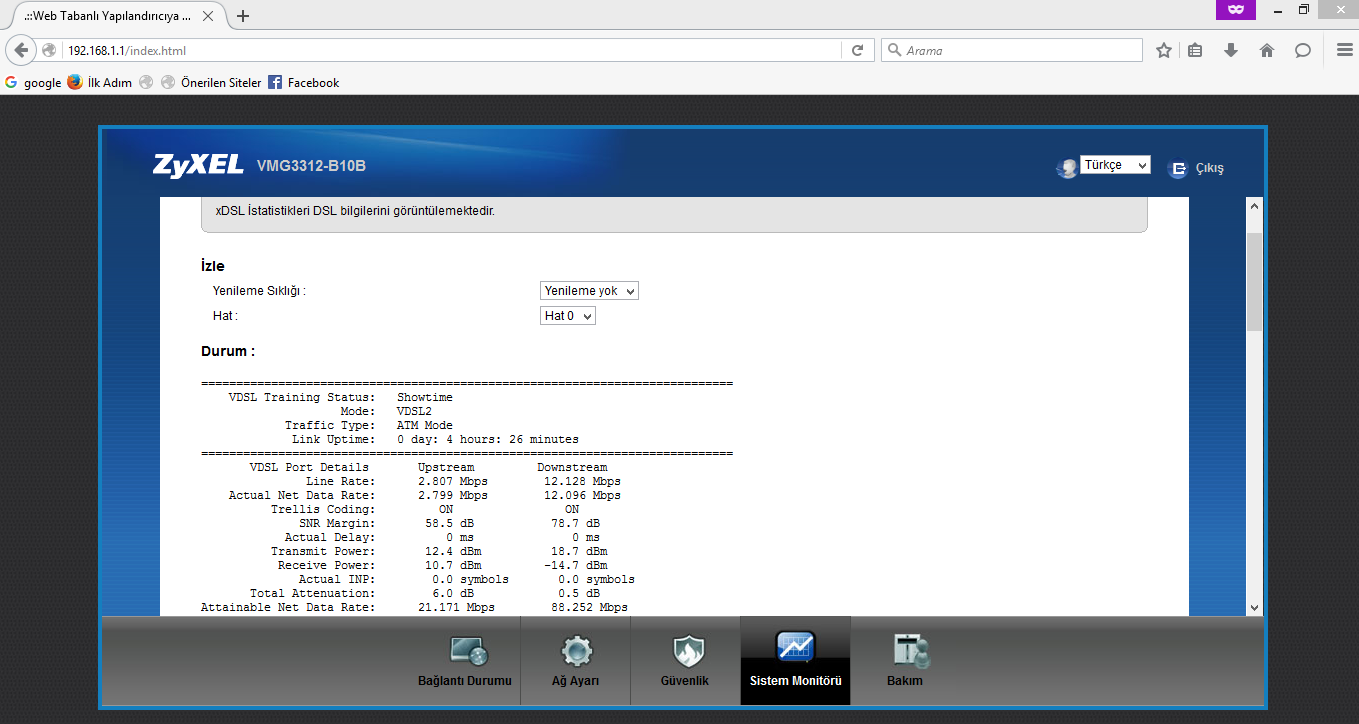The image size is (1359, 724).
Task: Open the Firefox hamburger menu
Action: (x=1344, y=50)
